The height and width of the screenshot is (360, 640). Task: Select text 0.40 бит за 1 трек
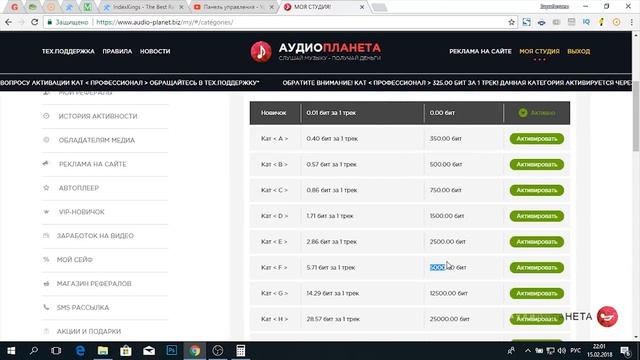pyautogui.click(x=332, y=139)
